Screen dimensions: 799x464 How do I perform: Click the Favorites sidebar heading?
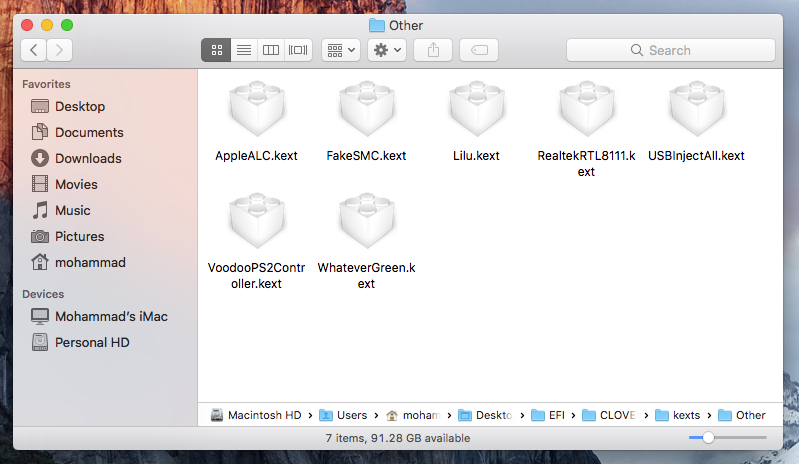tap(46, 84)
